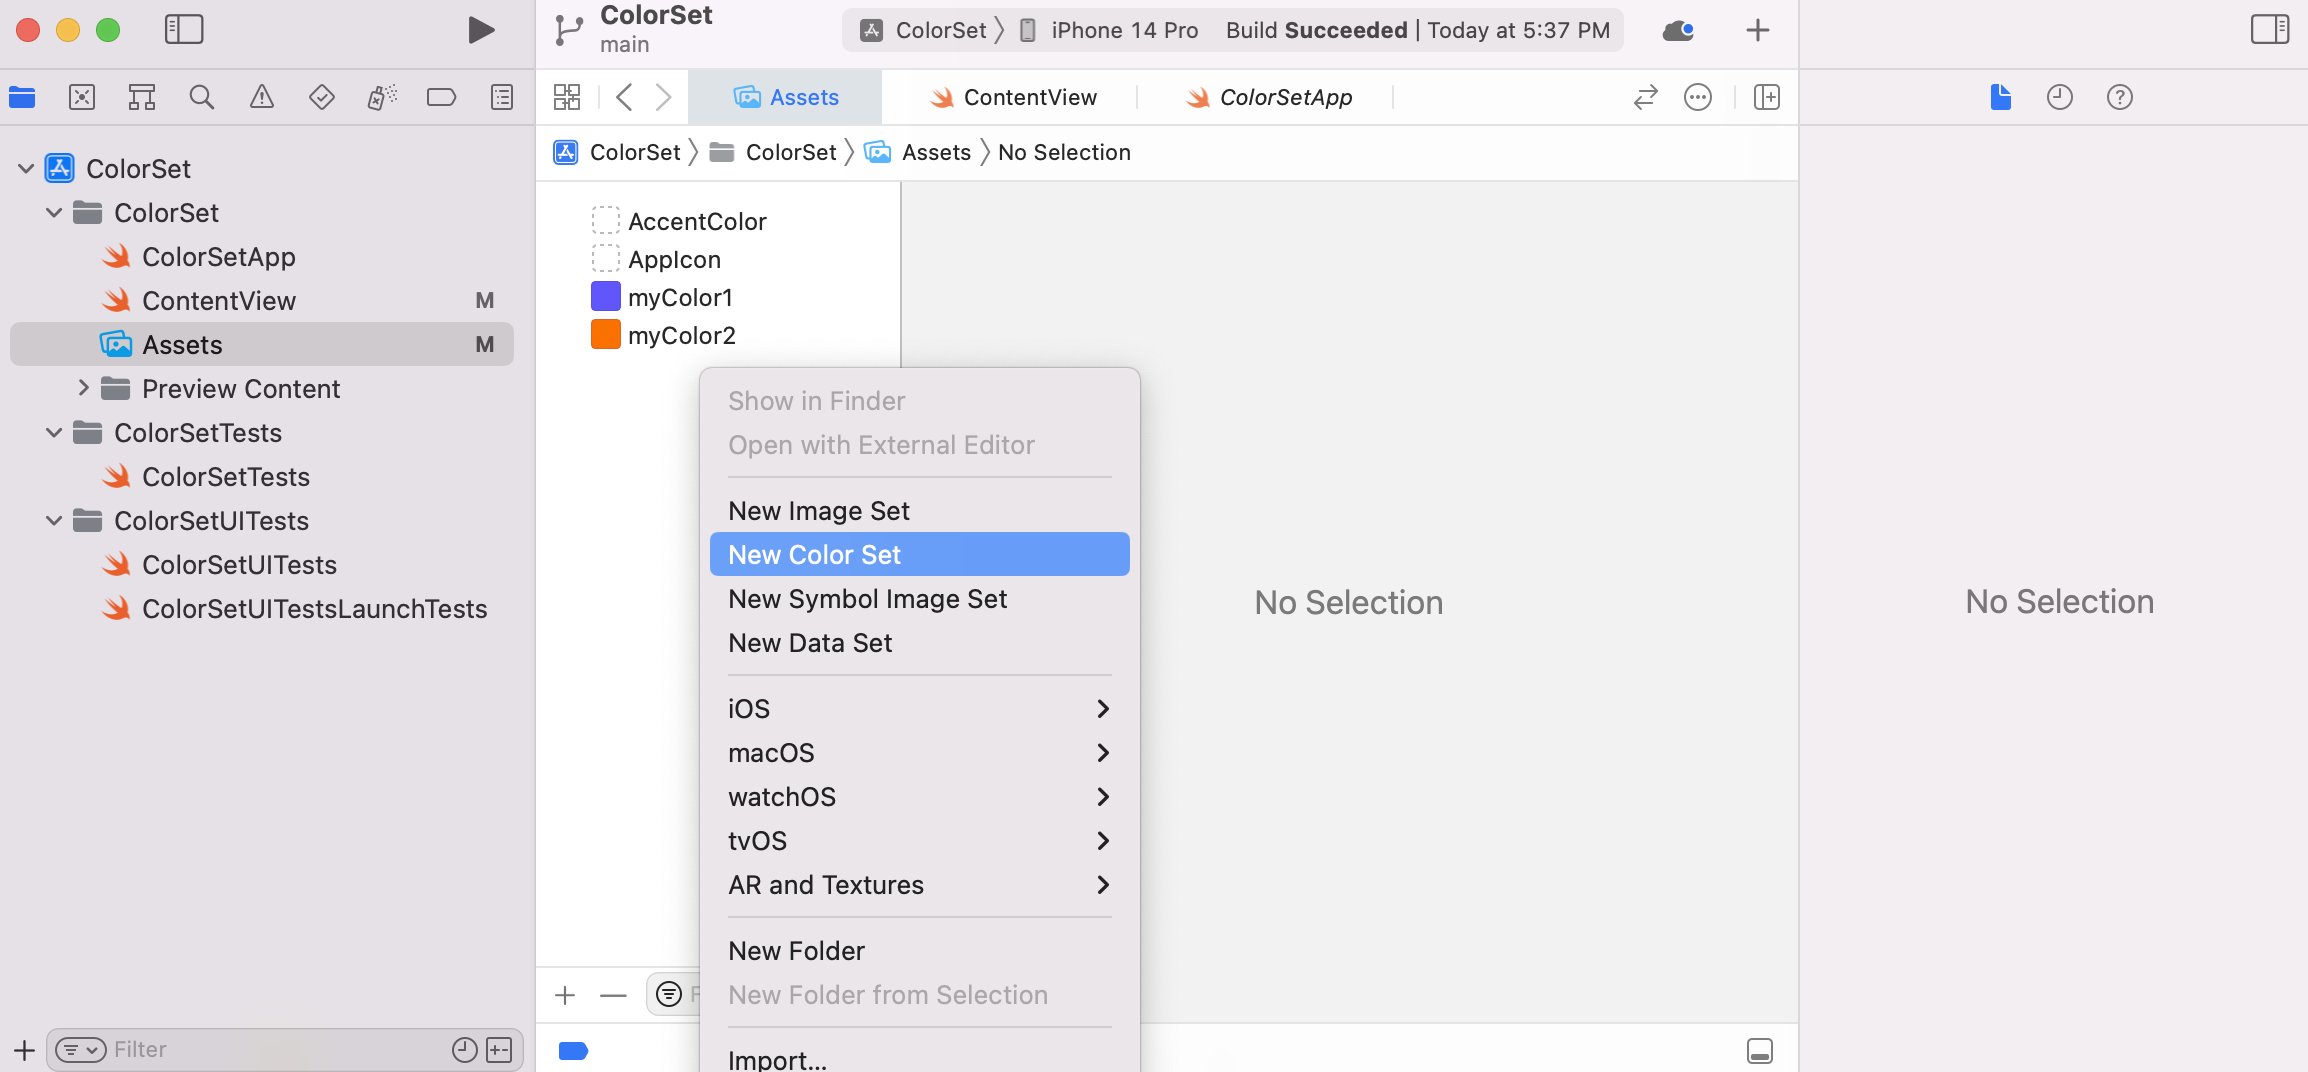2308x1072 pixels.
Task: Show the History inspector
Action: tap(2060, 97)
